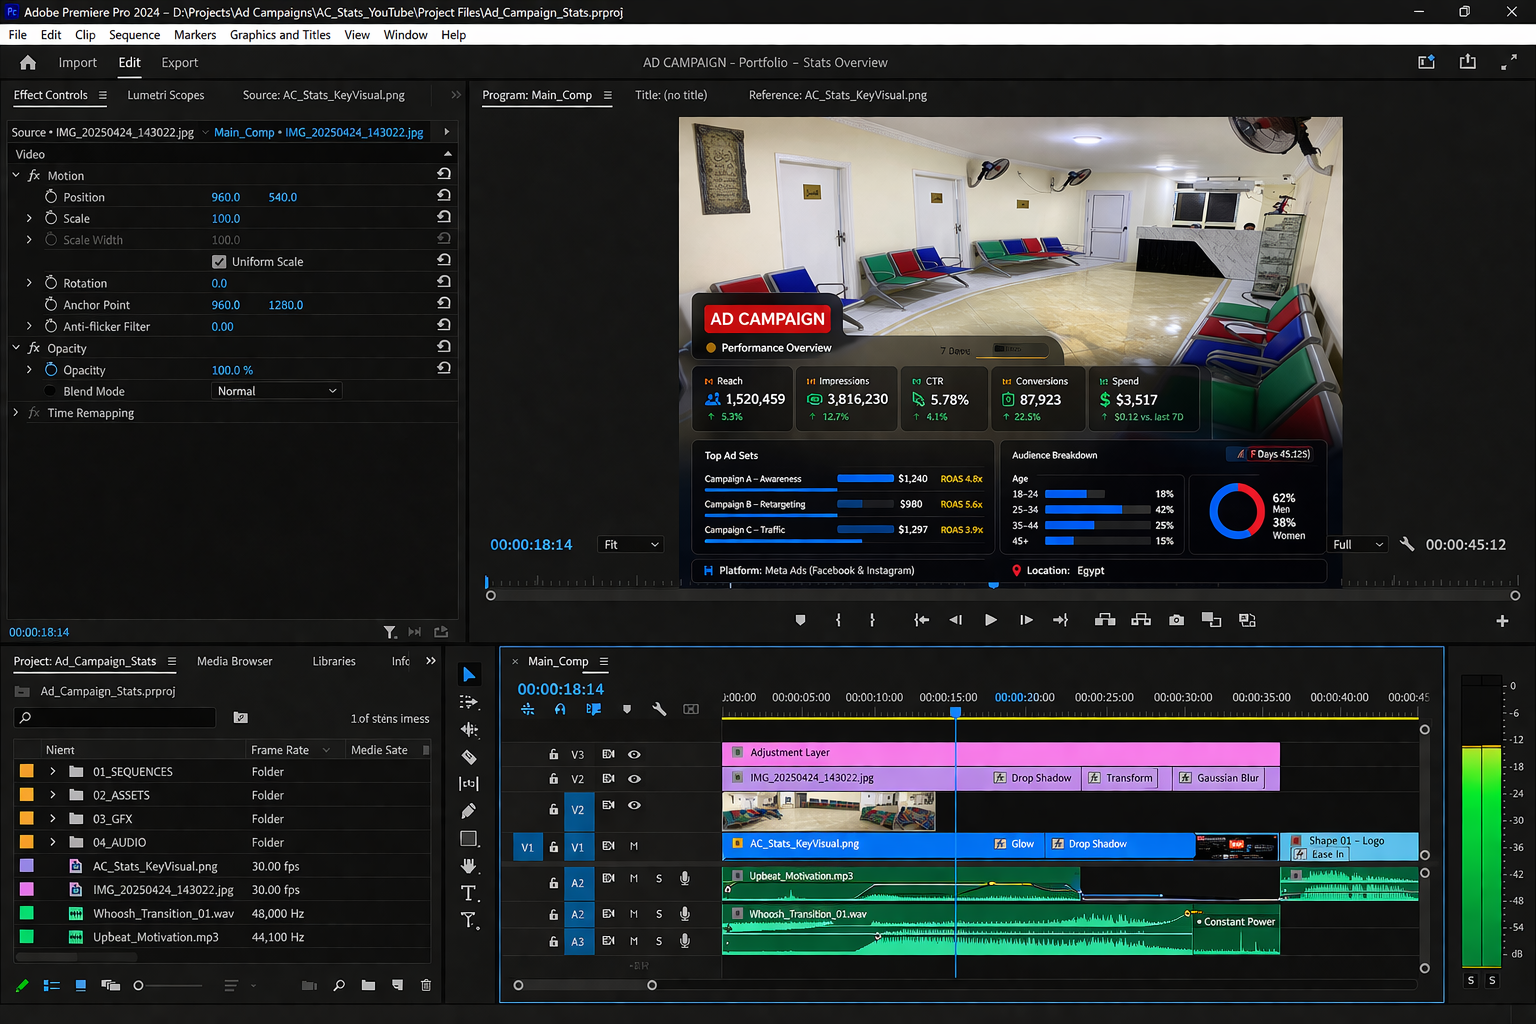Hide the V3 track output
1536x1024 pixels.
coord(634,754)
